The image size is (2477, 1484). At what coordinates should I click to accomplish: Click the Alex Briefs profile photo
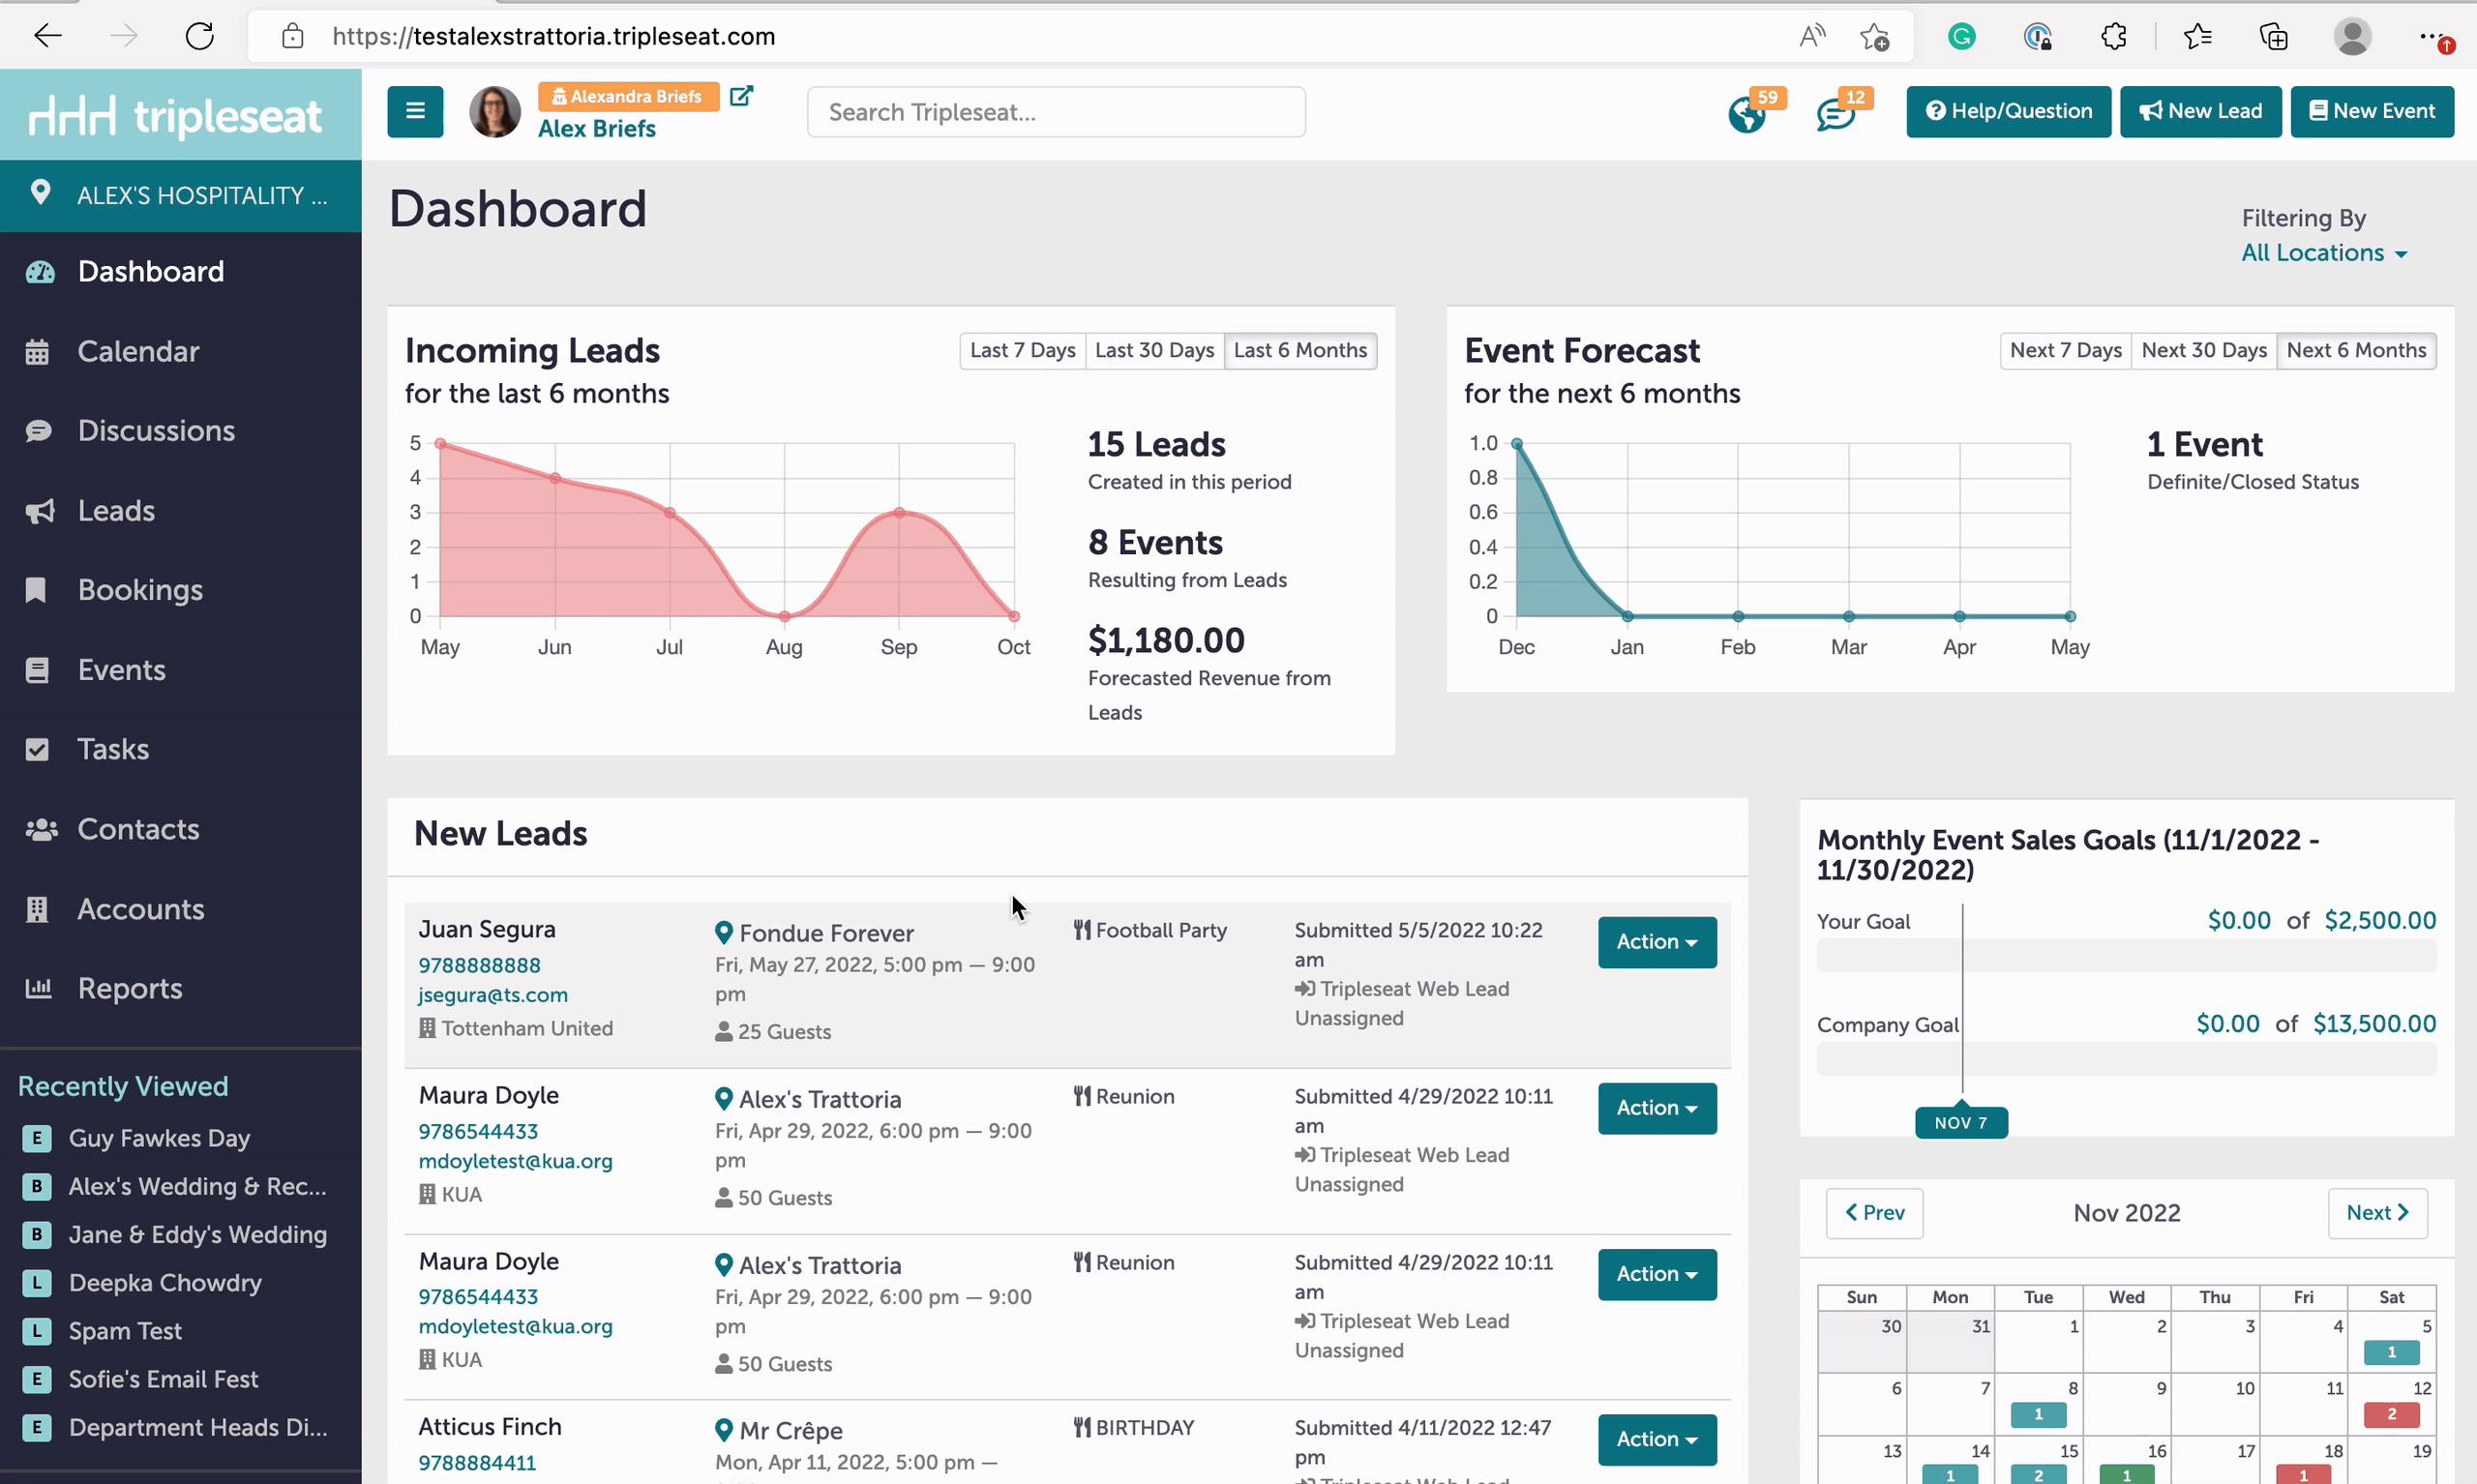[x=495, y=111]
